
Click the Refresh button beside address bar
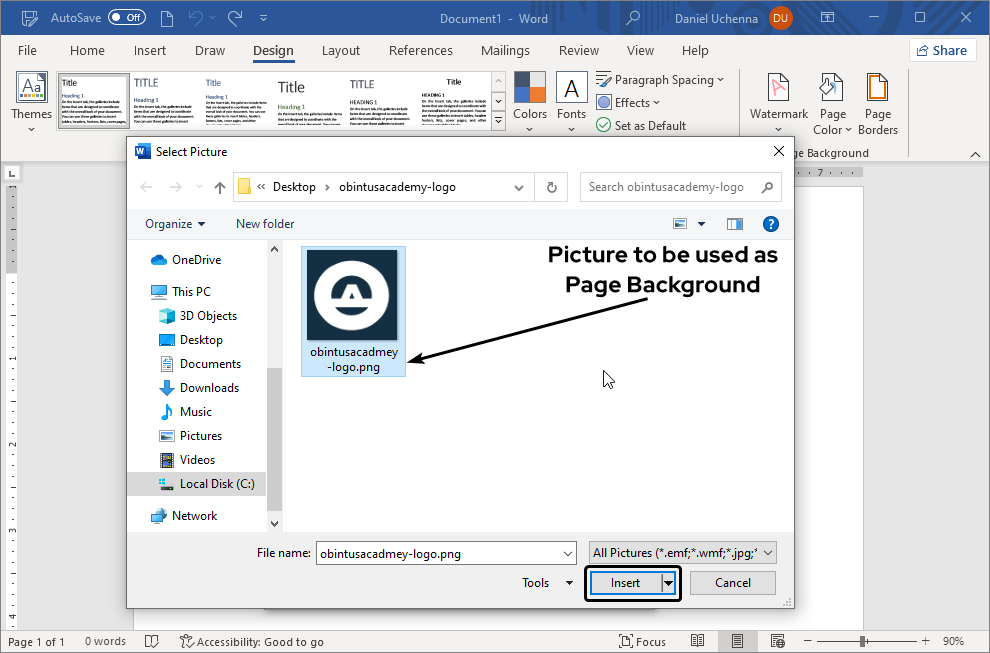point(551,187)
